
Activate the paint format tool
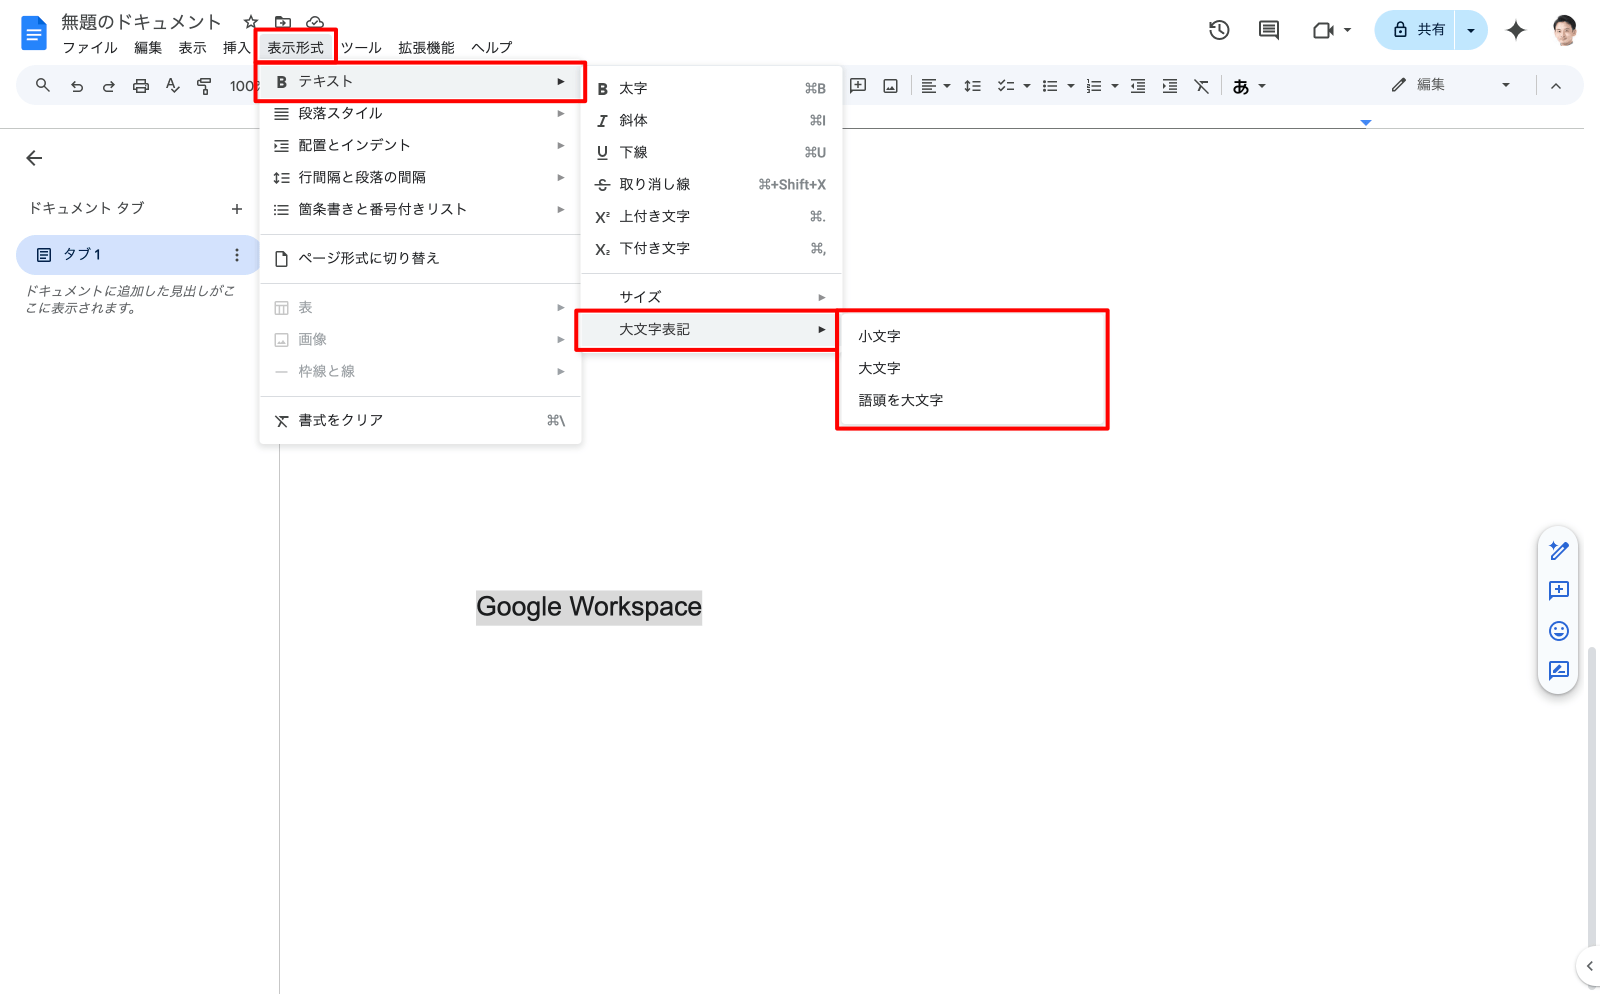point(205,86)
